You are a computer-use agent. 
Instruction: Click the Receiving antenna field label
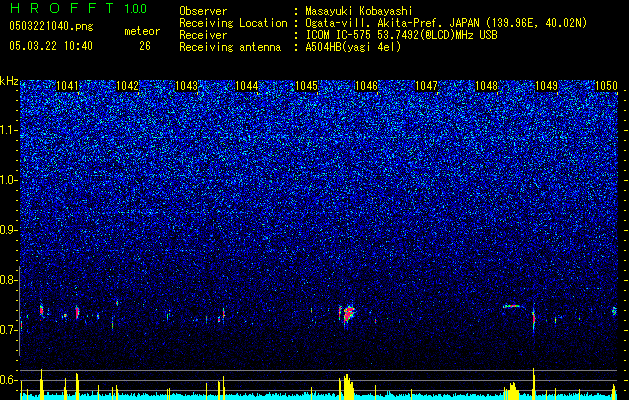click(230, 47)
